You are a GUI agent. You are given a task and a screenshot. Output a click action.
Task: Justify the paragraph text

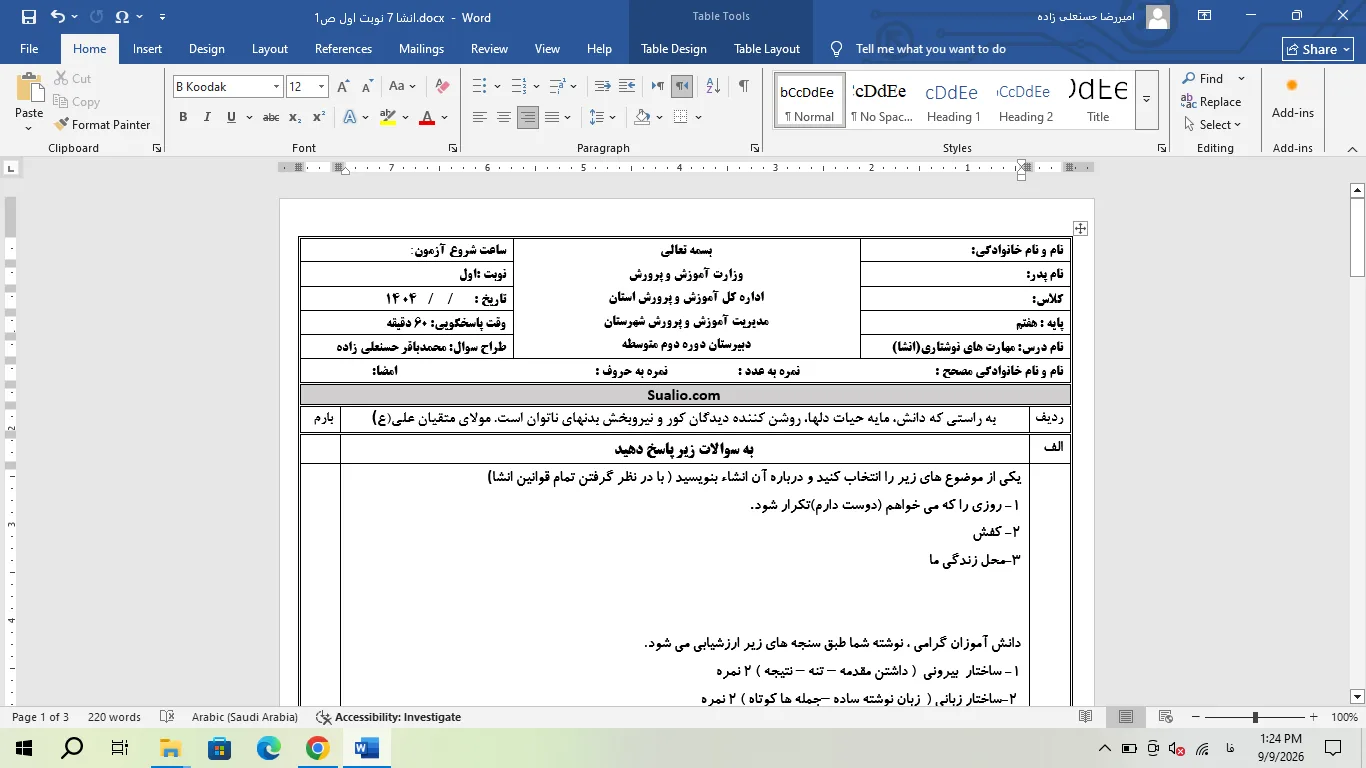point(552,117)
